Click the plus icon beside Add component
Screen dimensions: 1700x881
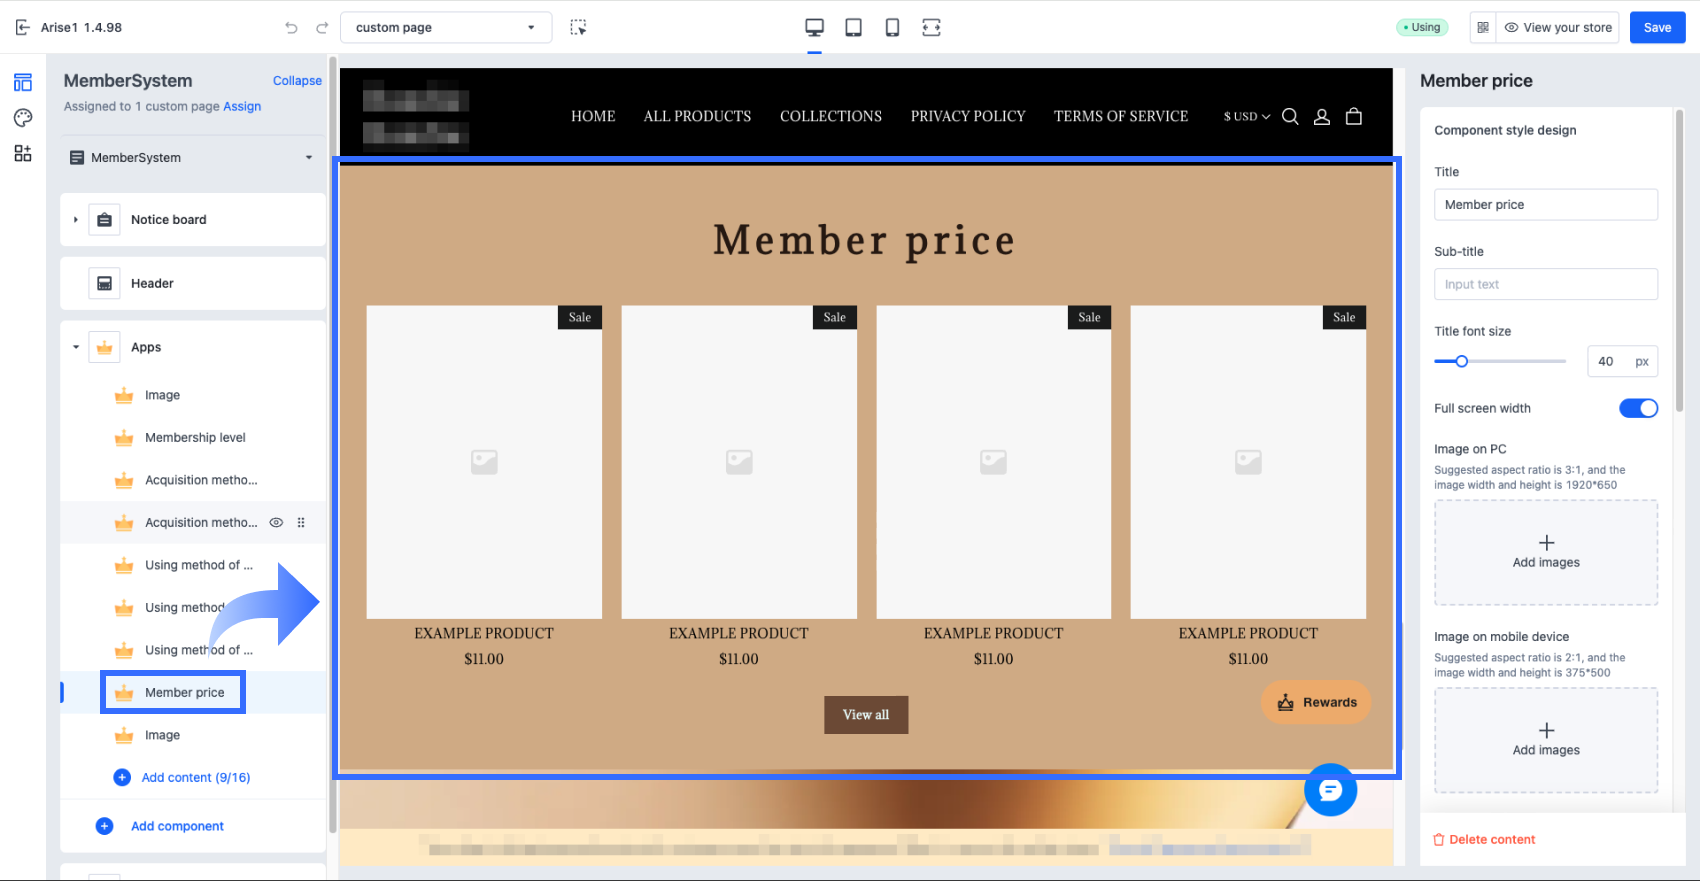(104, 826)
